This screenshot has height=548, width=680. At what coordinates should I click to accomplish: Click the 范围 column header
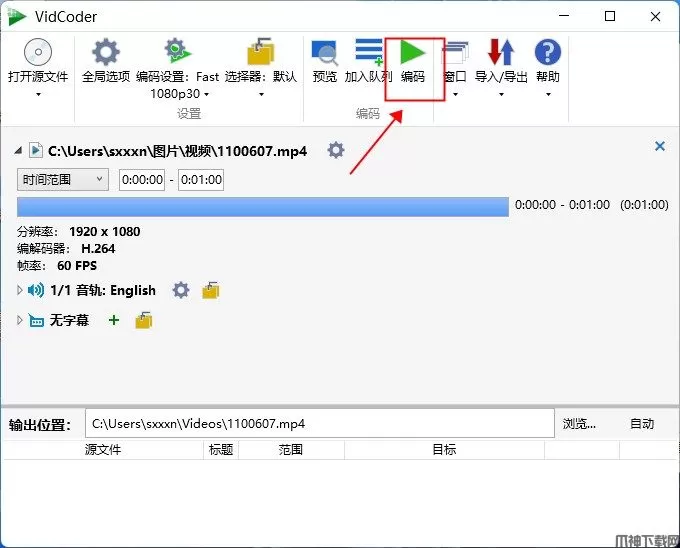click(291, 450)
